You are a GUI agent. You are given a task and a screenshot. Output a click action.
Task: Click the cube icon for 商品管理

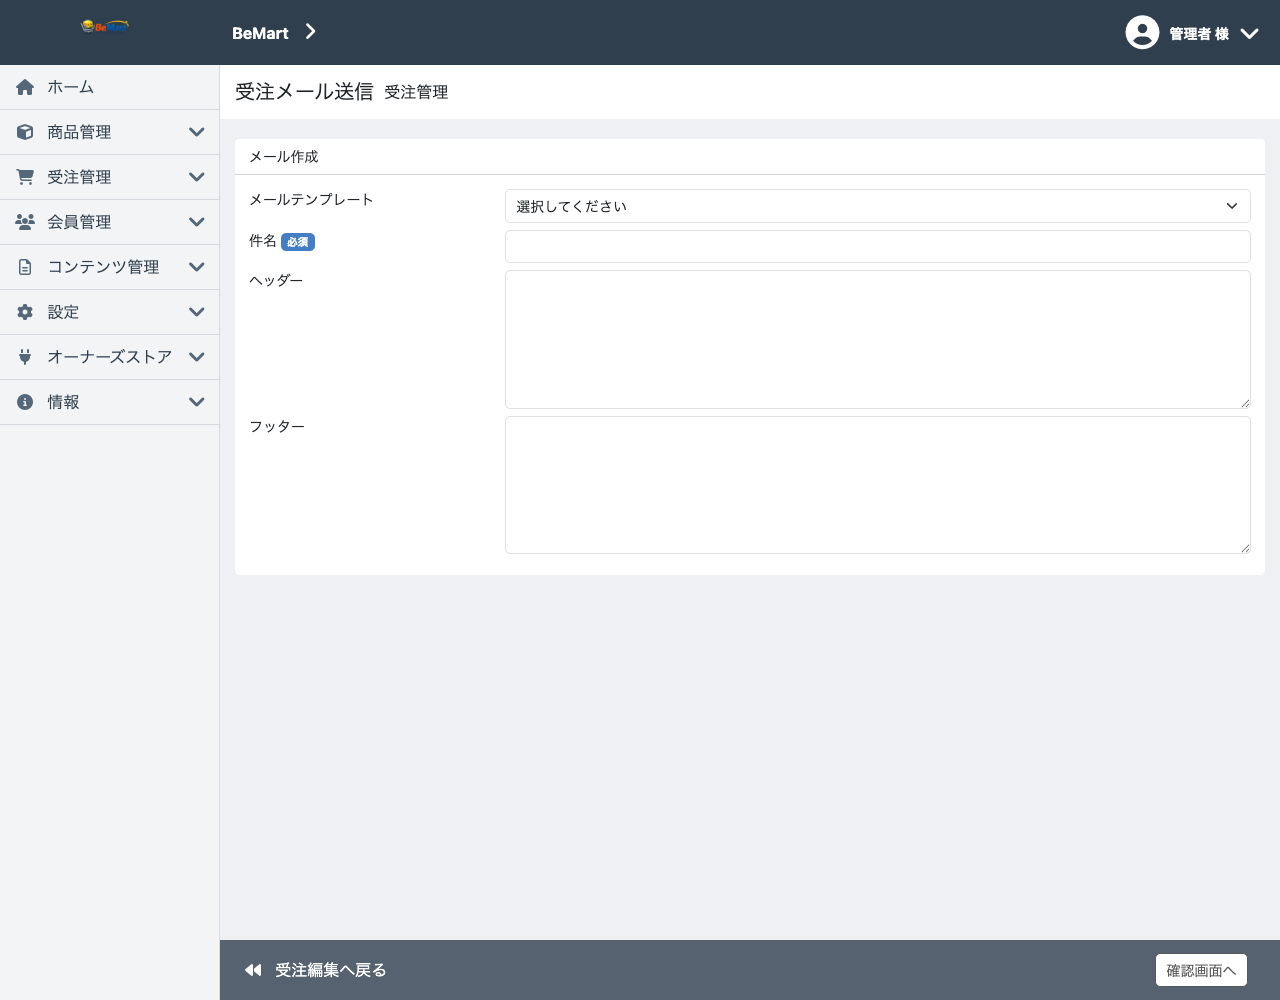coord(25,132)
